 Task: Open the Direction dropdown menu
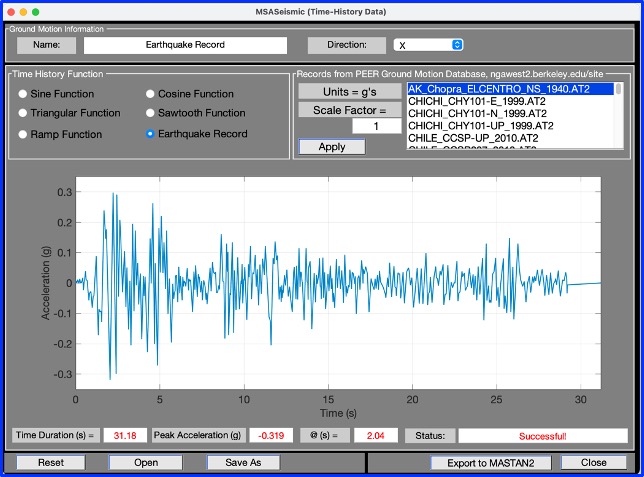tap(428, 45)
